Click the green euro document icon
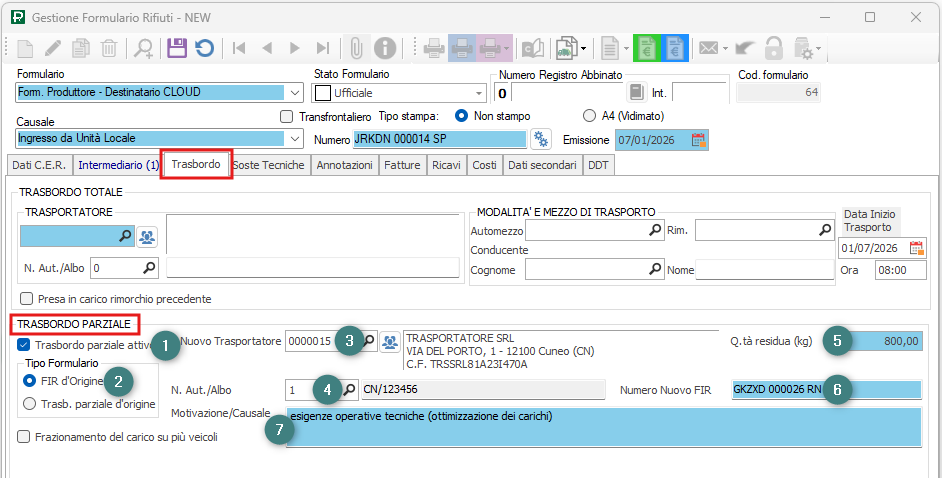This screenshot has height=478, width=942. coord(647,47)
